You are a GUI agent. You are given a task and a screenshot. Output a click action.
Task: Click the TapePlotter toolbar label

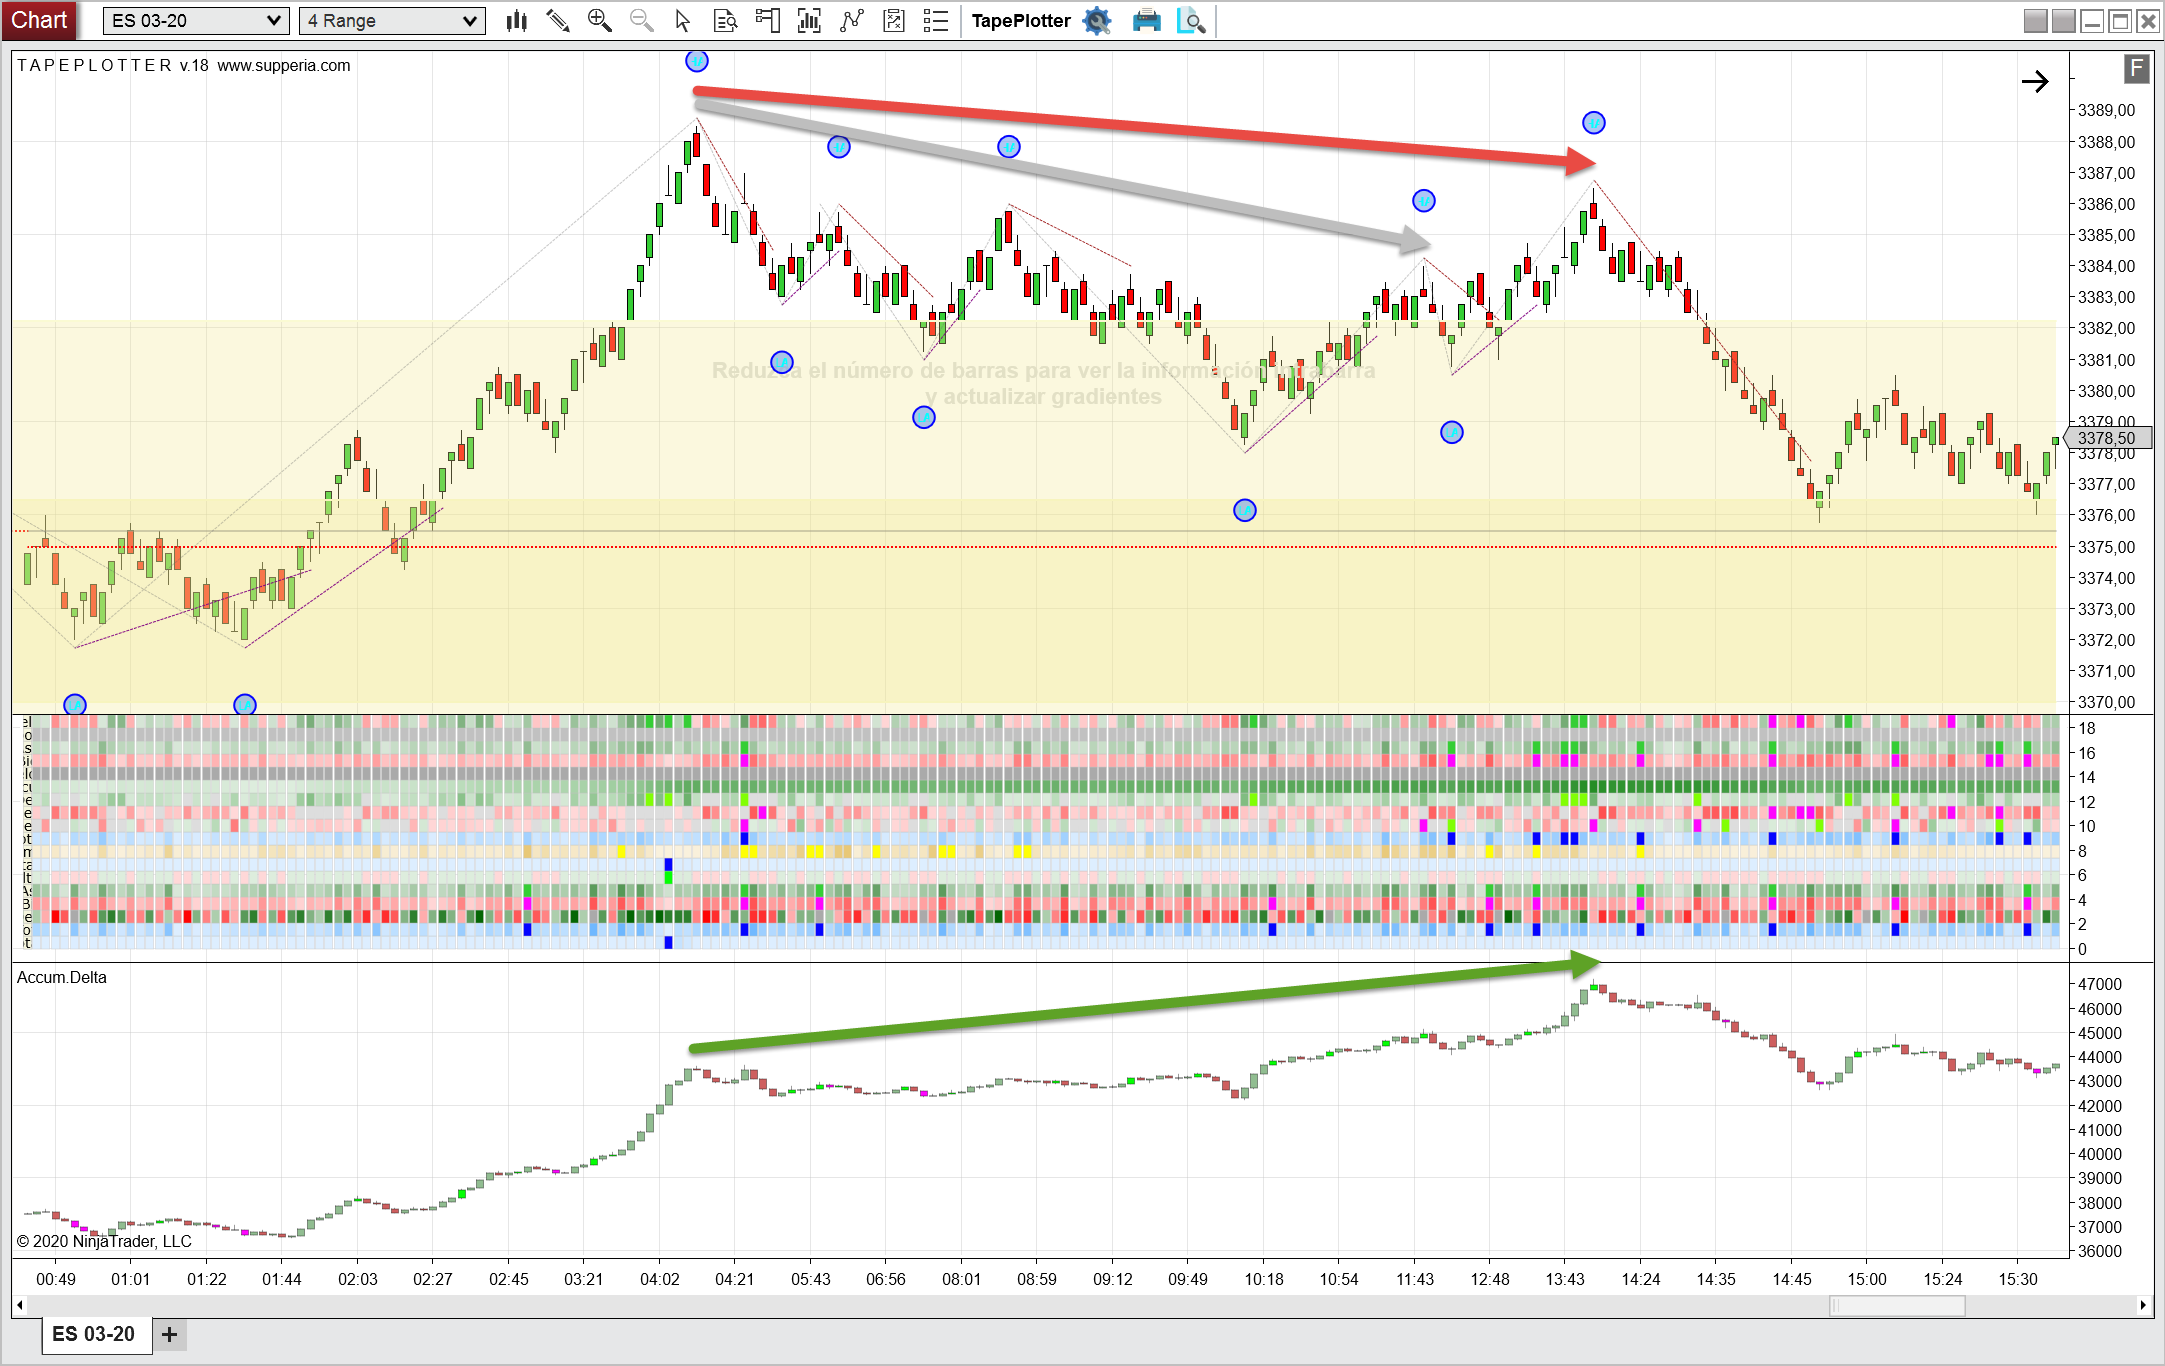pos(1020,21)
